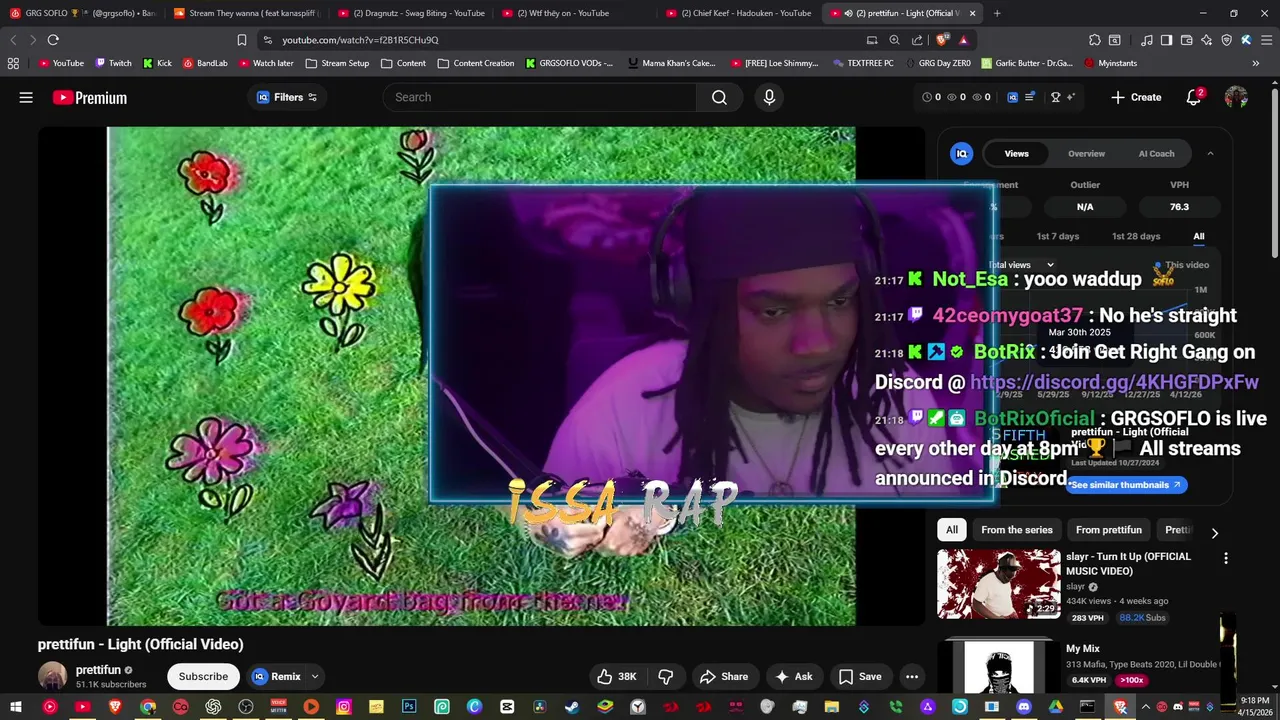This screenshot has width=1280, height=720.
Task: Open the Total views dropdown
Action: [x=1020, y=265]
